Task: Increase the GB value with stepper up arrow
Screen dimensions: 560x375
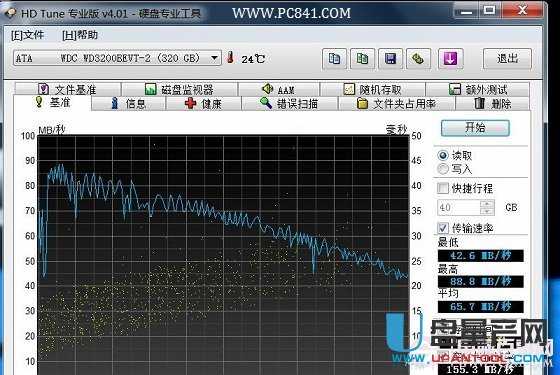Action: tap(487, 204)
